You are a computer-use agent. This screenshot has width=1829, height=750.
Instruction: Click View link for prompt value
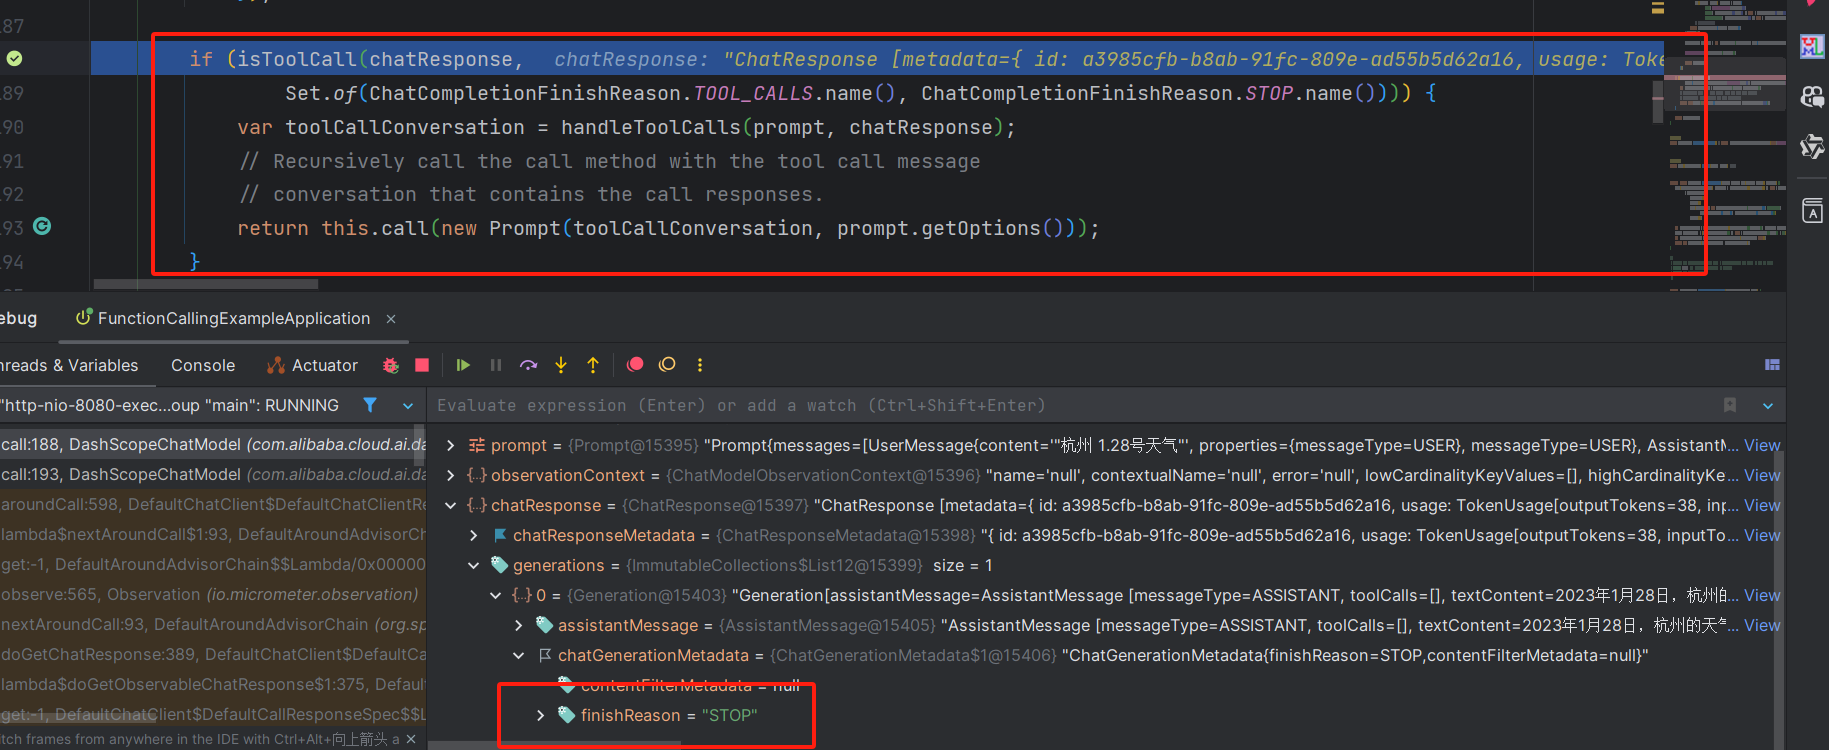(x=1762, y=445)
